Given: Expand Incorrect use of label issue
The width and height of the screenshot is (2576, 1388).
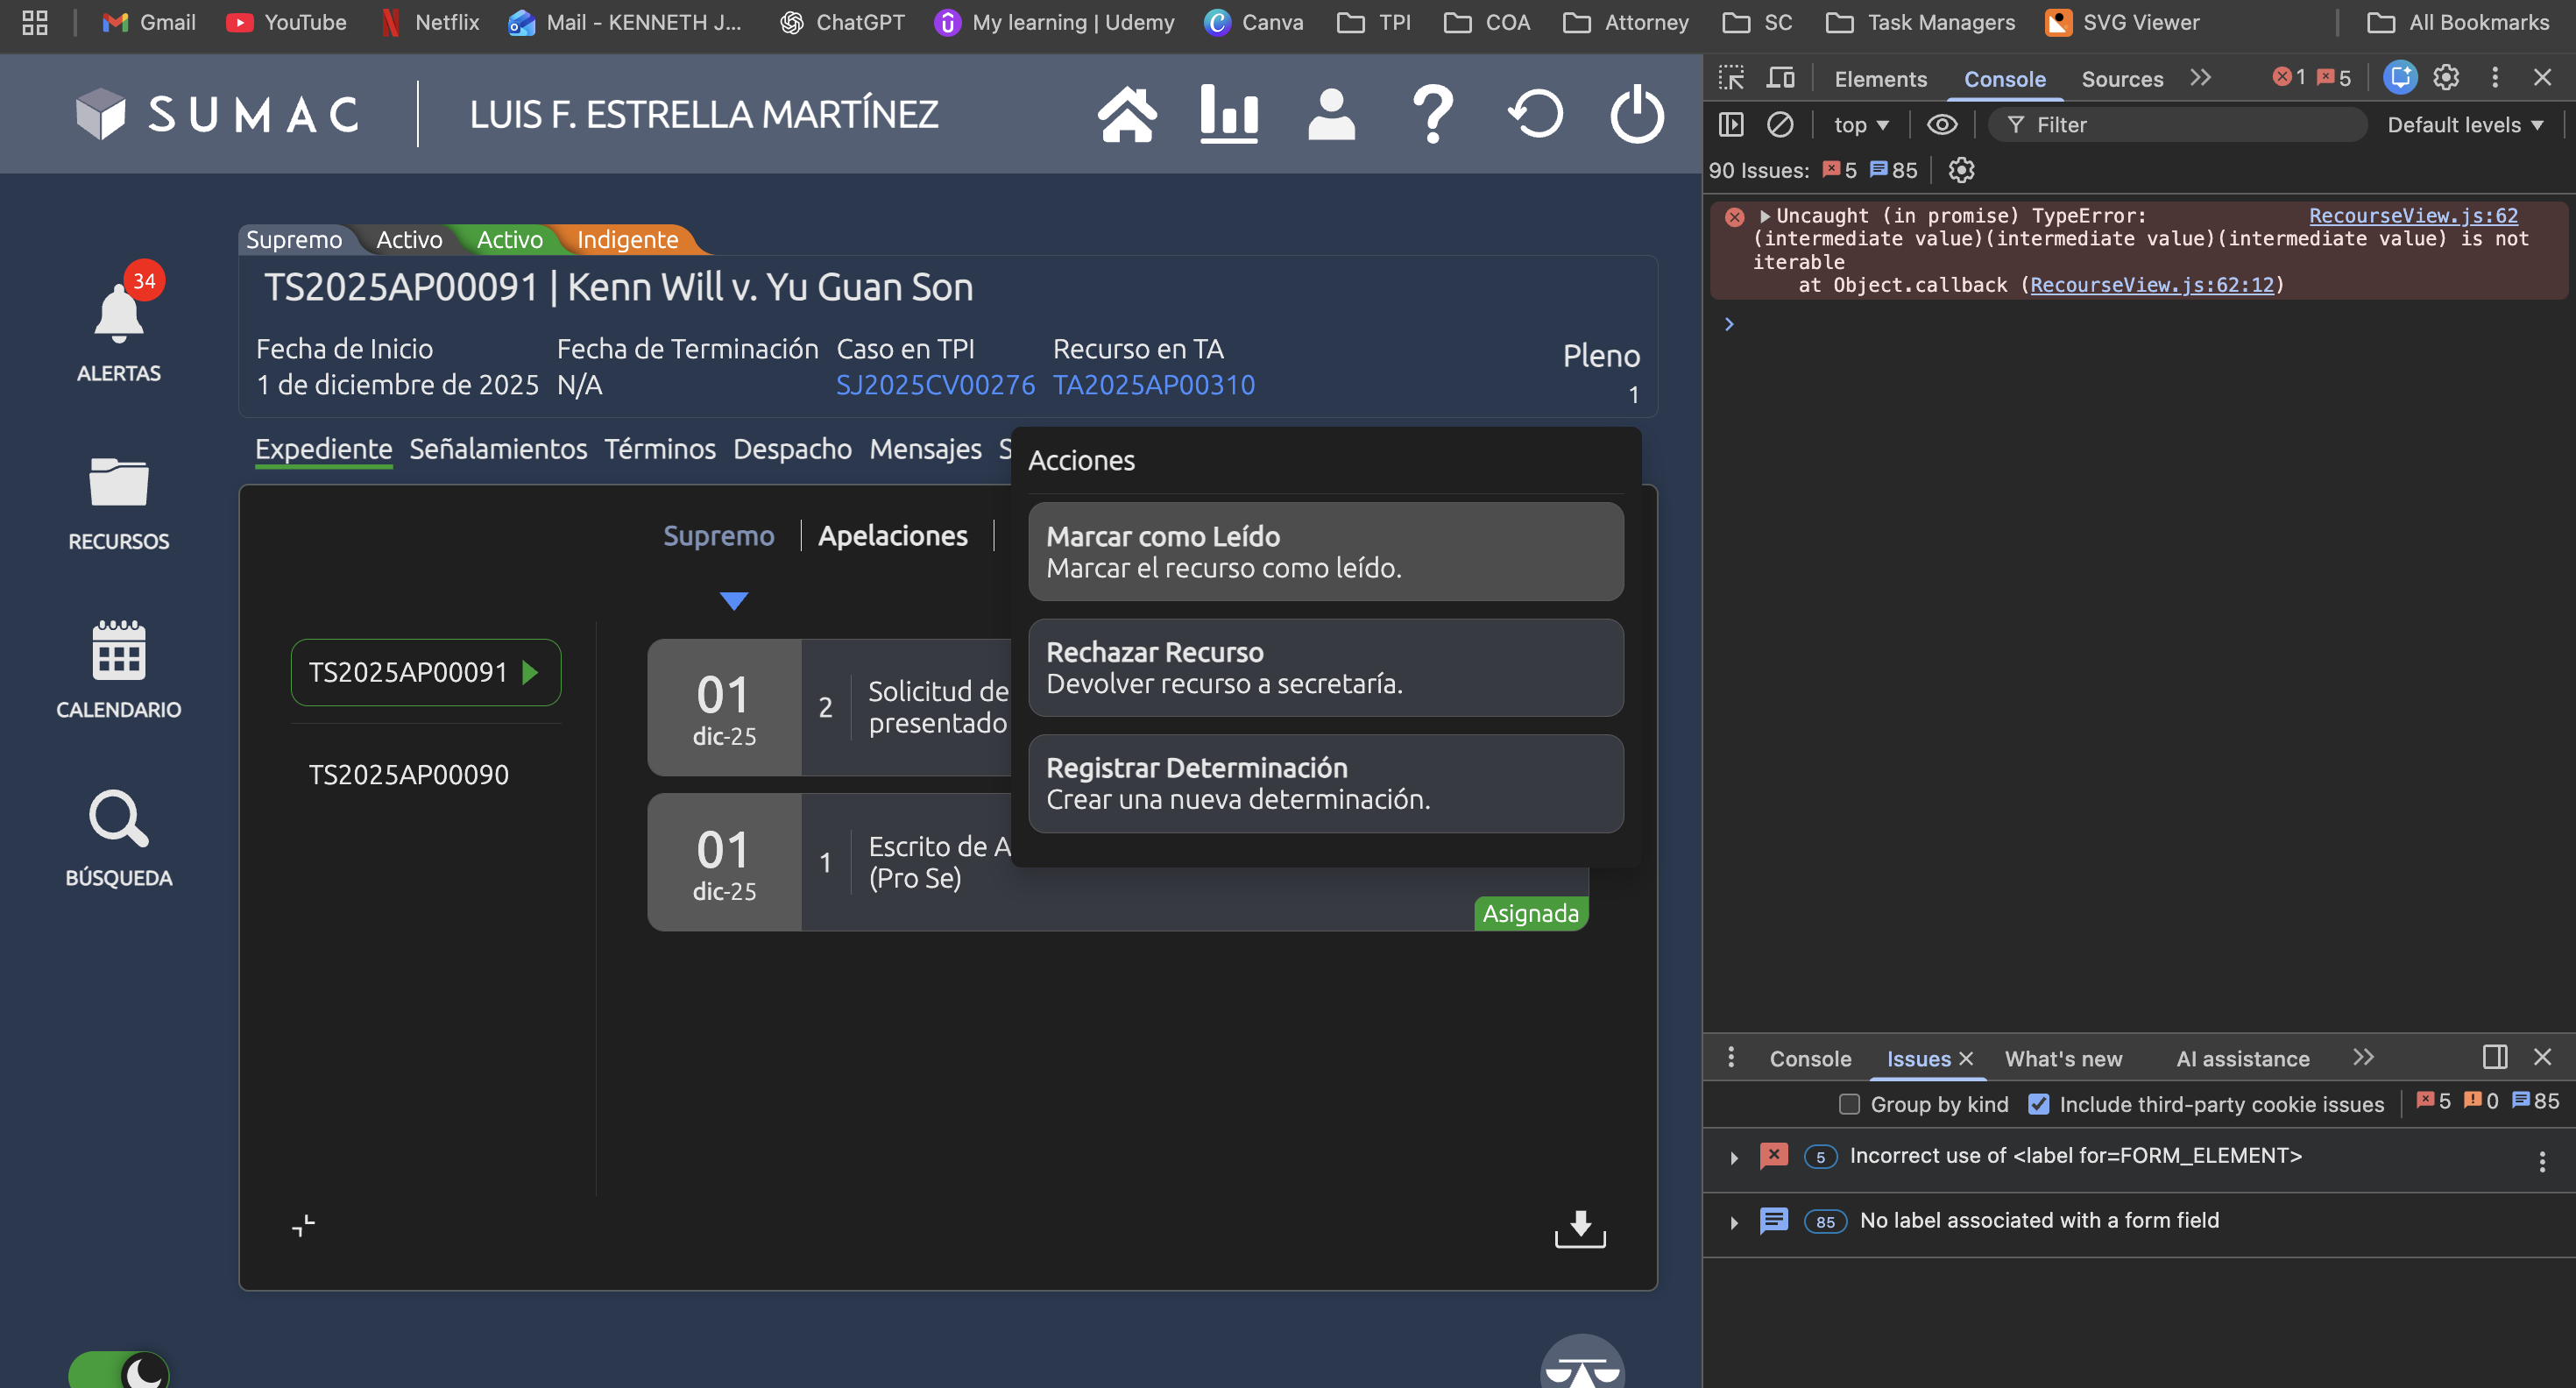Looking at the screenshot, I should point(1734,1157).
